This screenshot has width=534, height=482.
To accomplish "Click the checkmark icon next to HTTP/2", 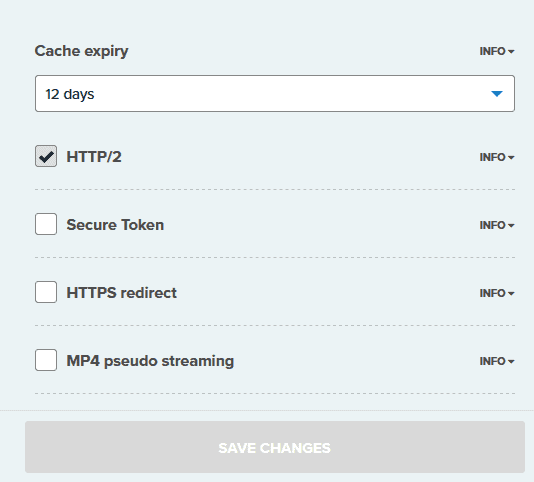I will [x=46, y=156].
